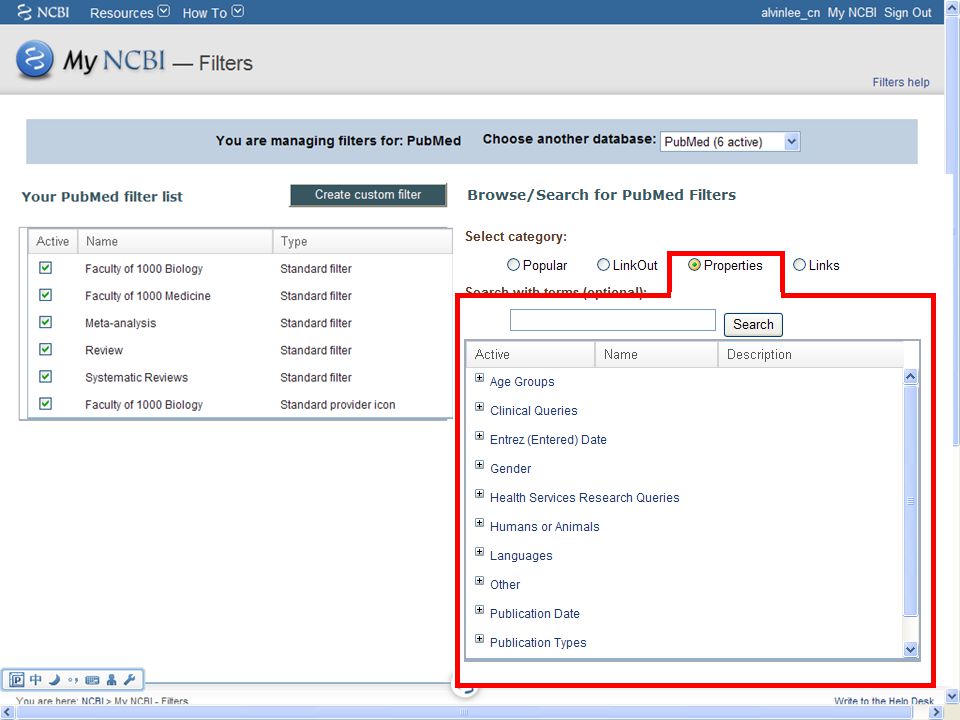
Task: Open IME settings with the wrench icon
Action: click(x=129, y=680)
